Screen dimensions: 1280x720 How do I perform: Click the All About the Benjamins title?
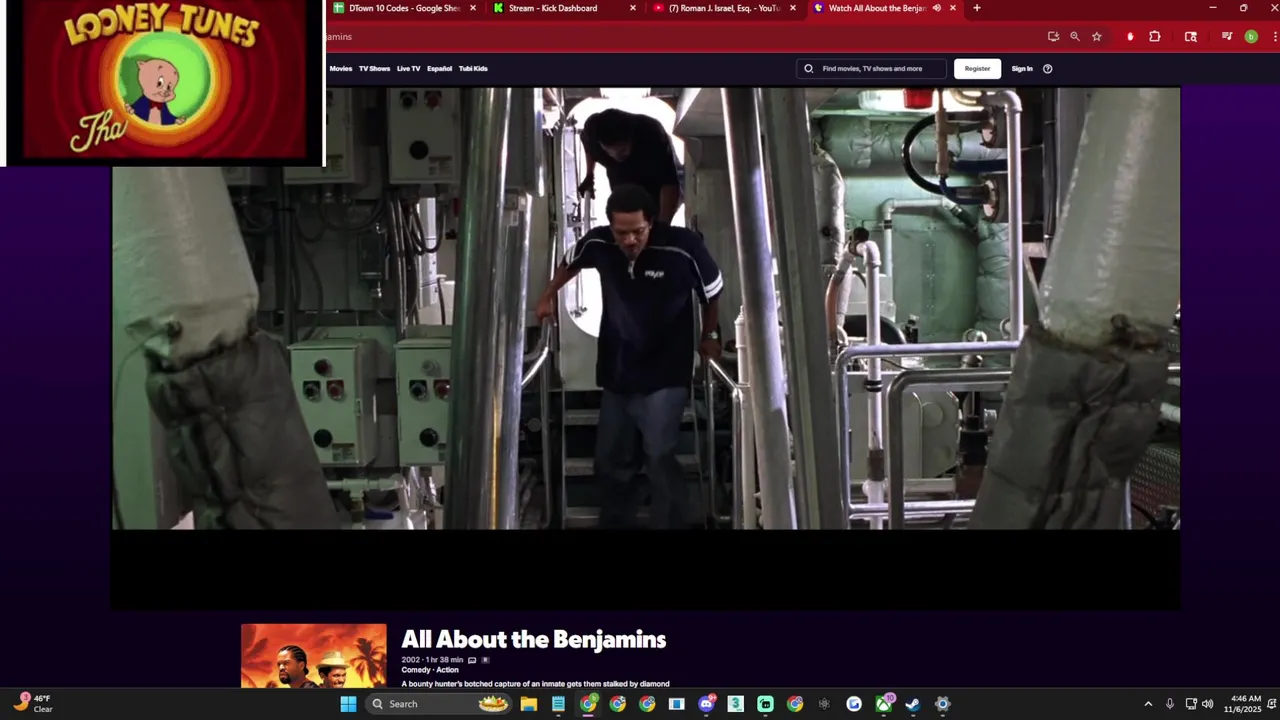tap(533, 639)
